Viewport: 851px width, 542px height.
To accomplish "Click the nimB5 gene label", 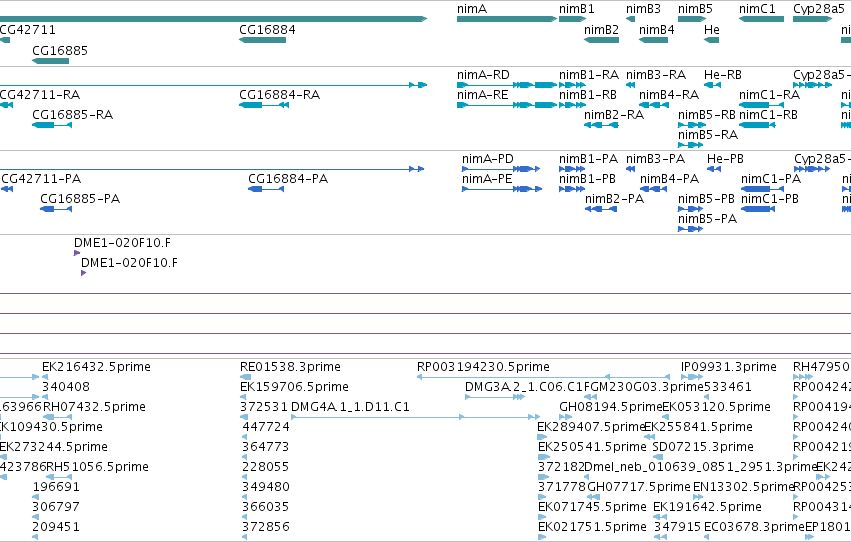I will (x=695, y=9).
